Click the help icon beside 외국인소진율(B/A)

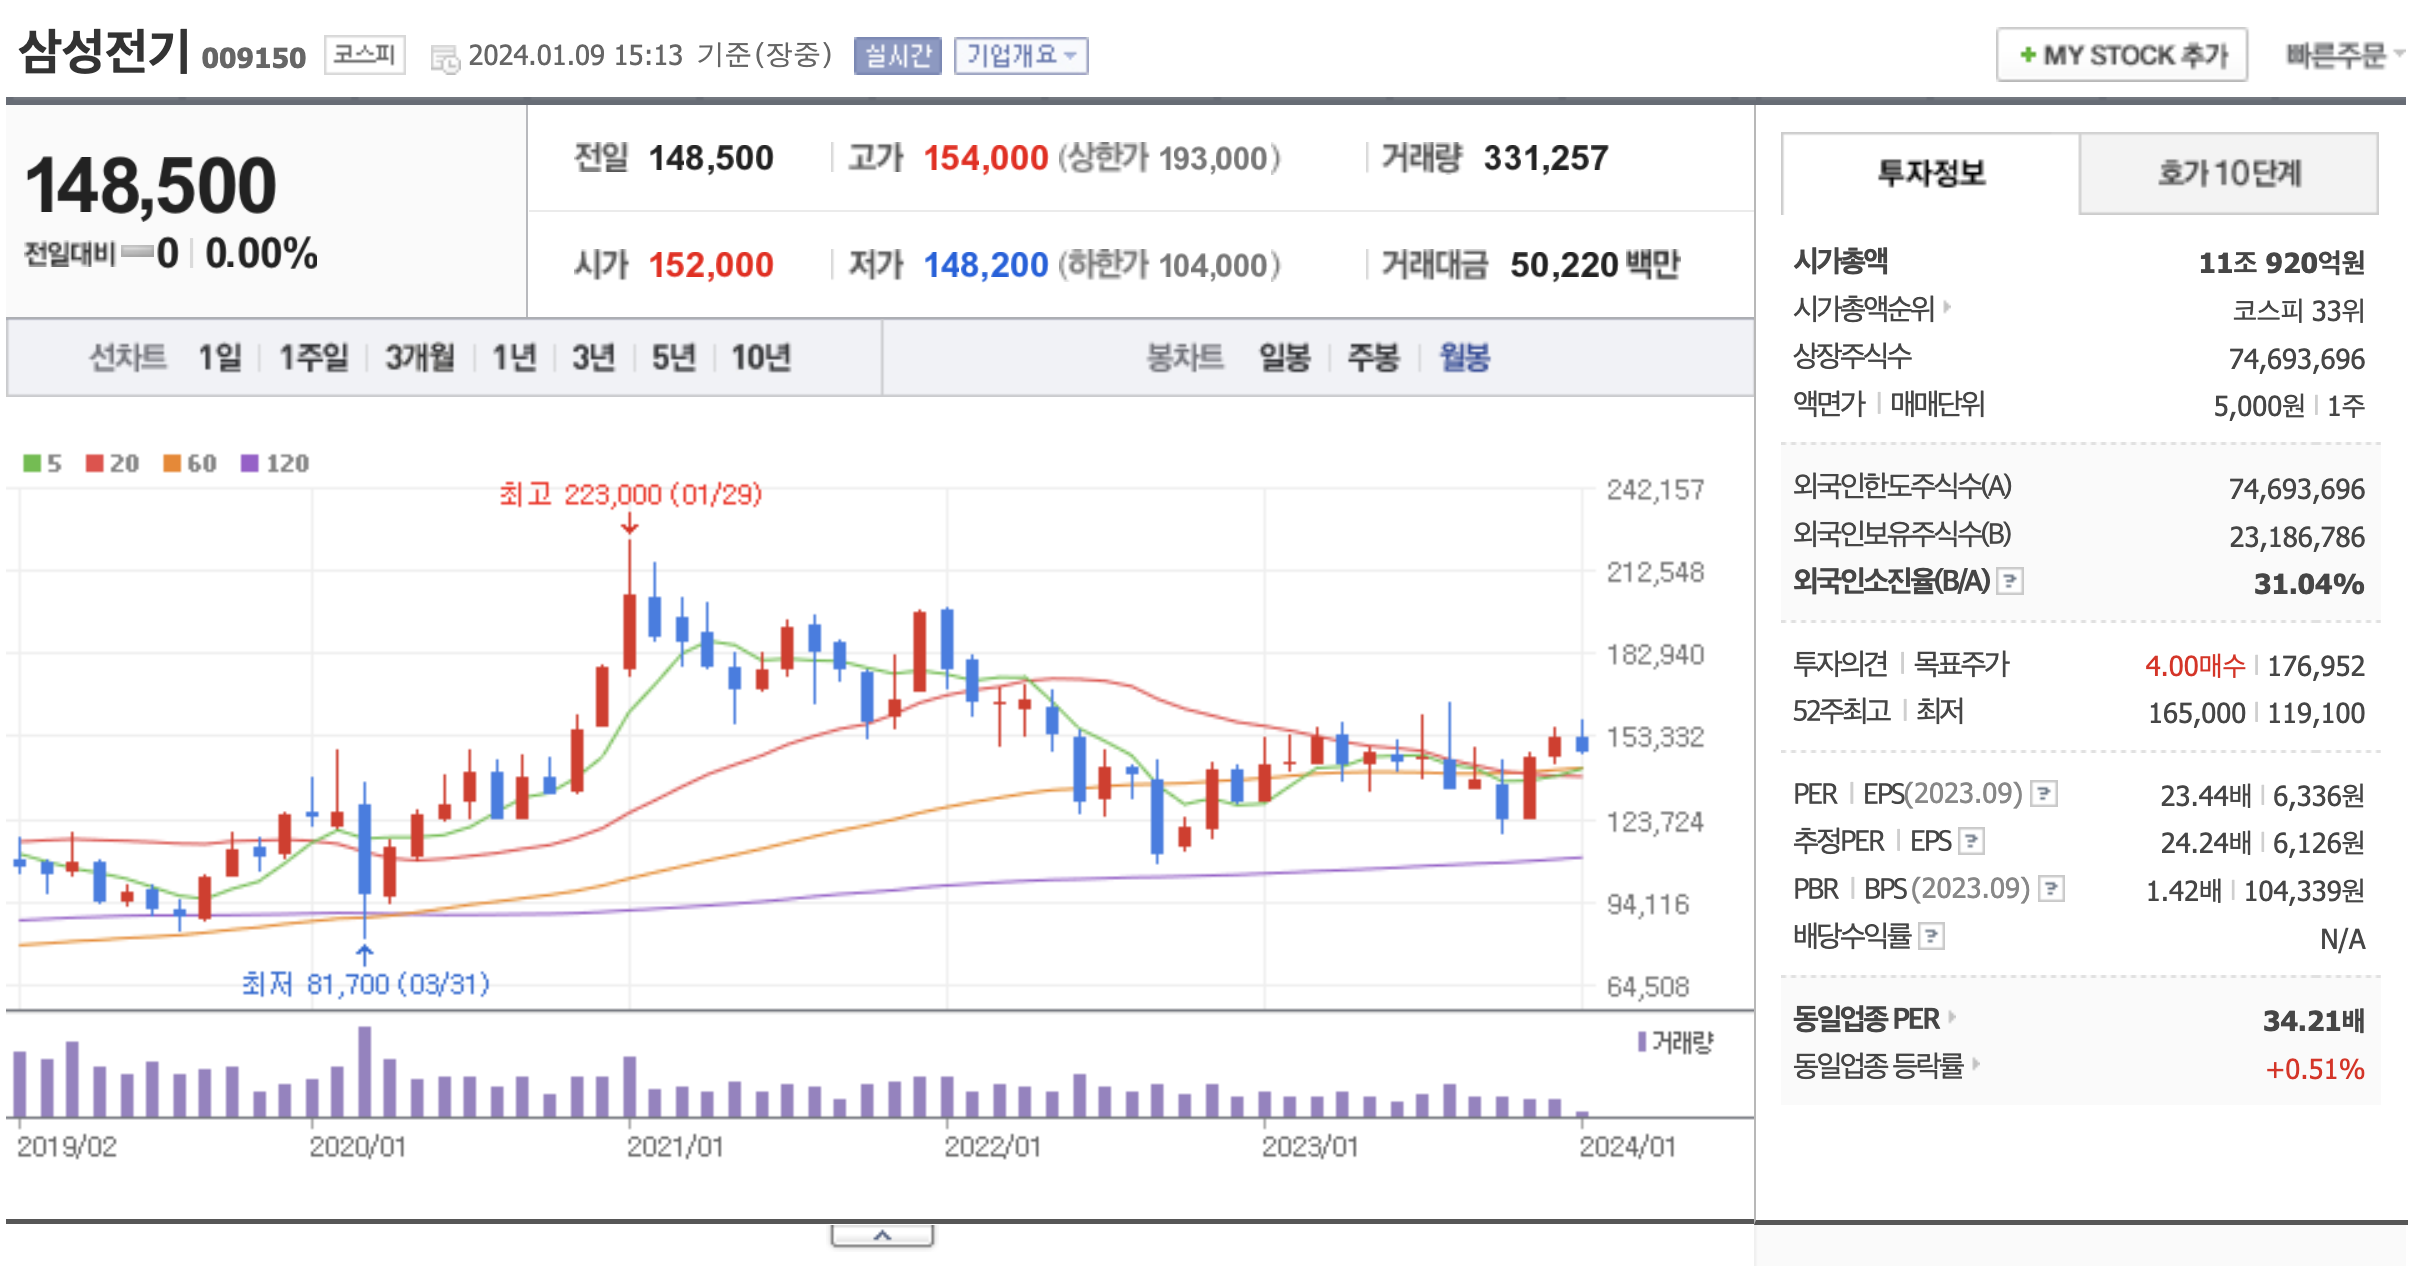(x=2010, y=581)
